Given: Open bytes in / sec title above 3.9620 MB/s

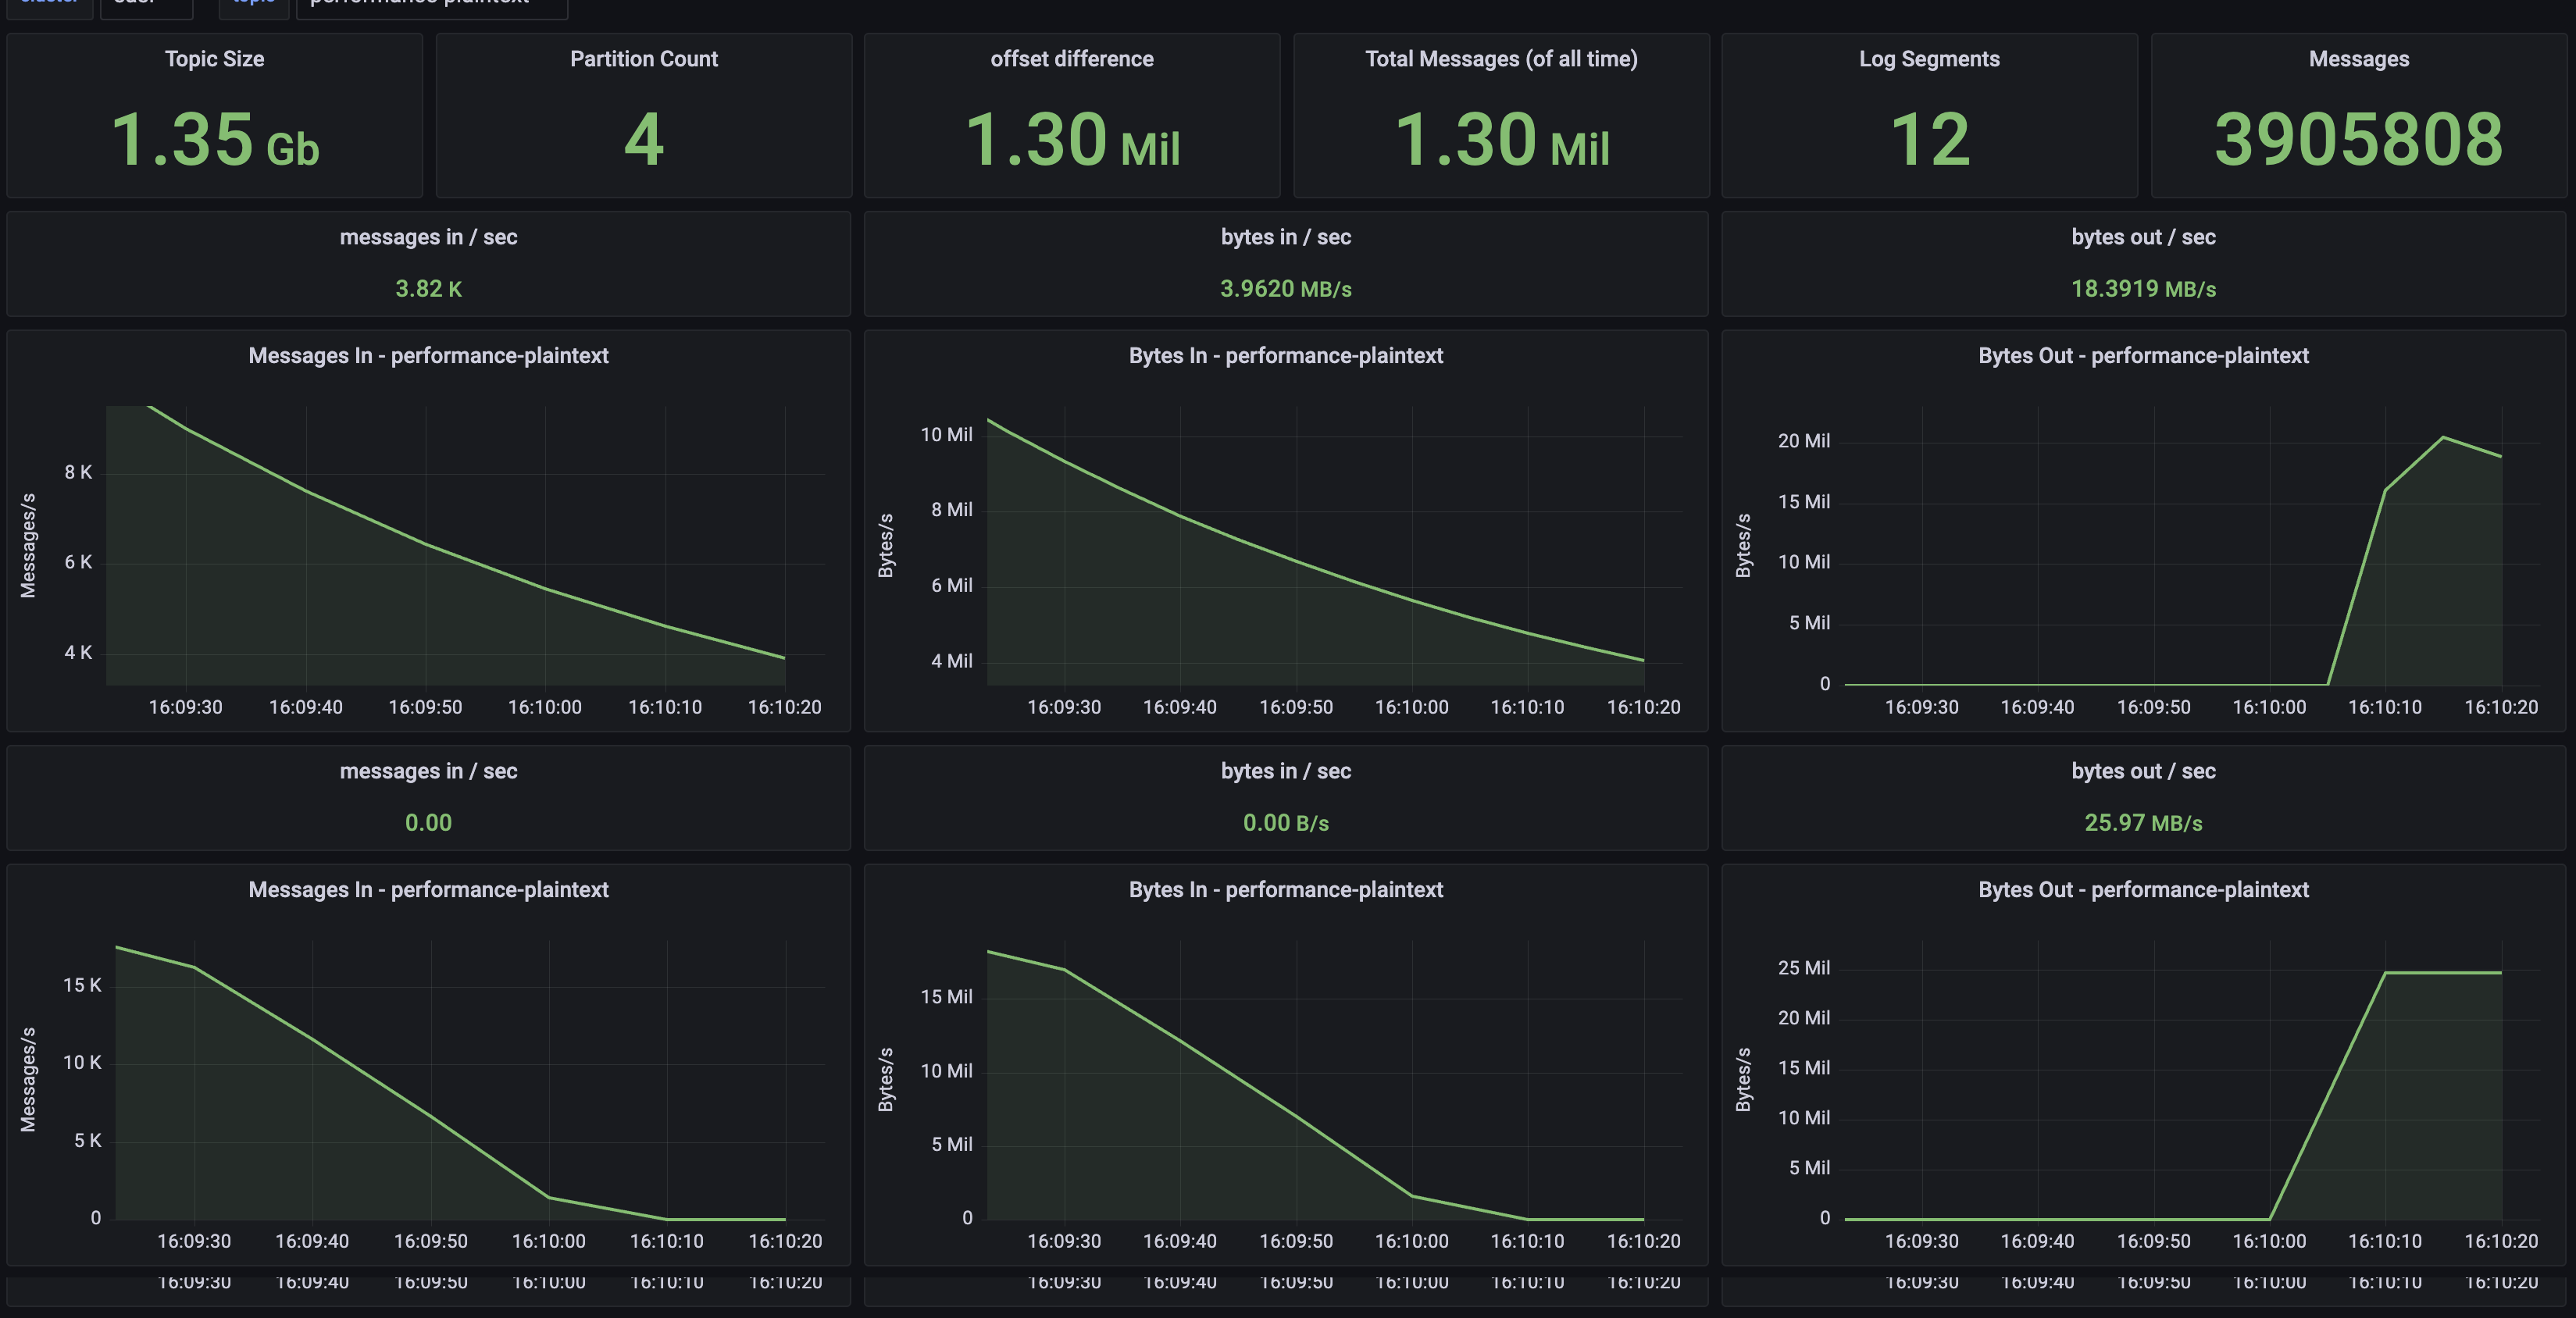Looking at the screenshot, I should [x=1286, y=237].
